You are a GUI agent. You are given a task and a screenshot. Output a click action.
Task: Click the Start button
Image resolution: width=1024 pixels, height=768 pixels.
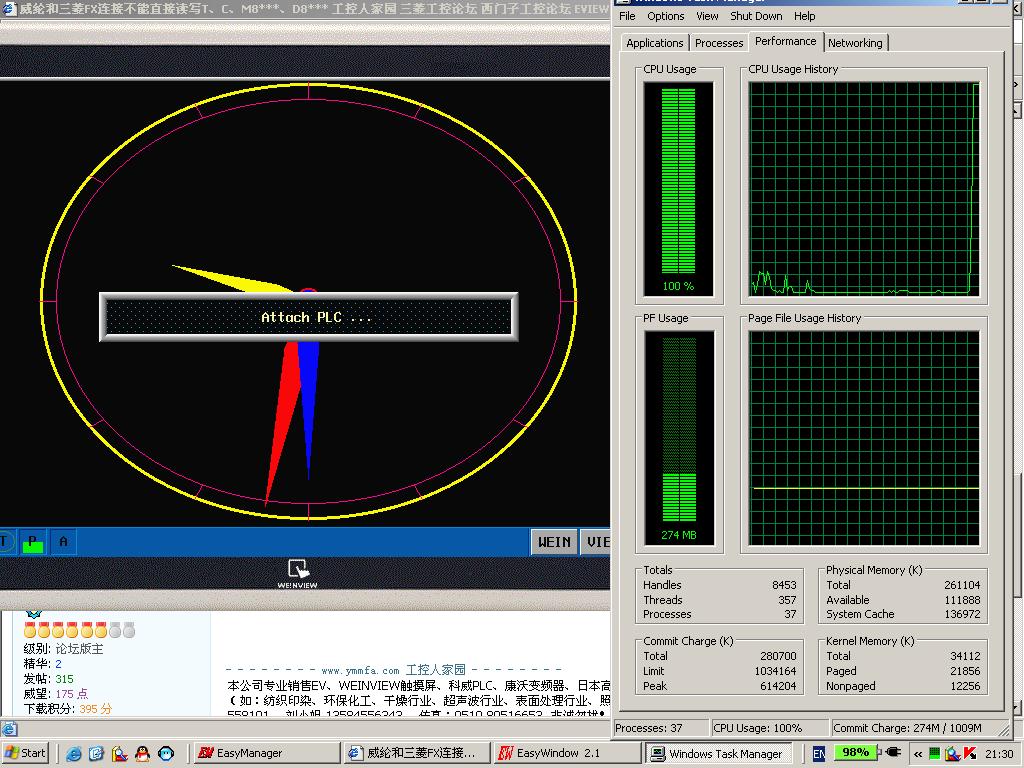point(26,753)
